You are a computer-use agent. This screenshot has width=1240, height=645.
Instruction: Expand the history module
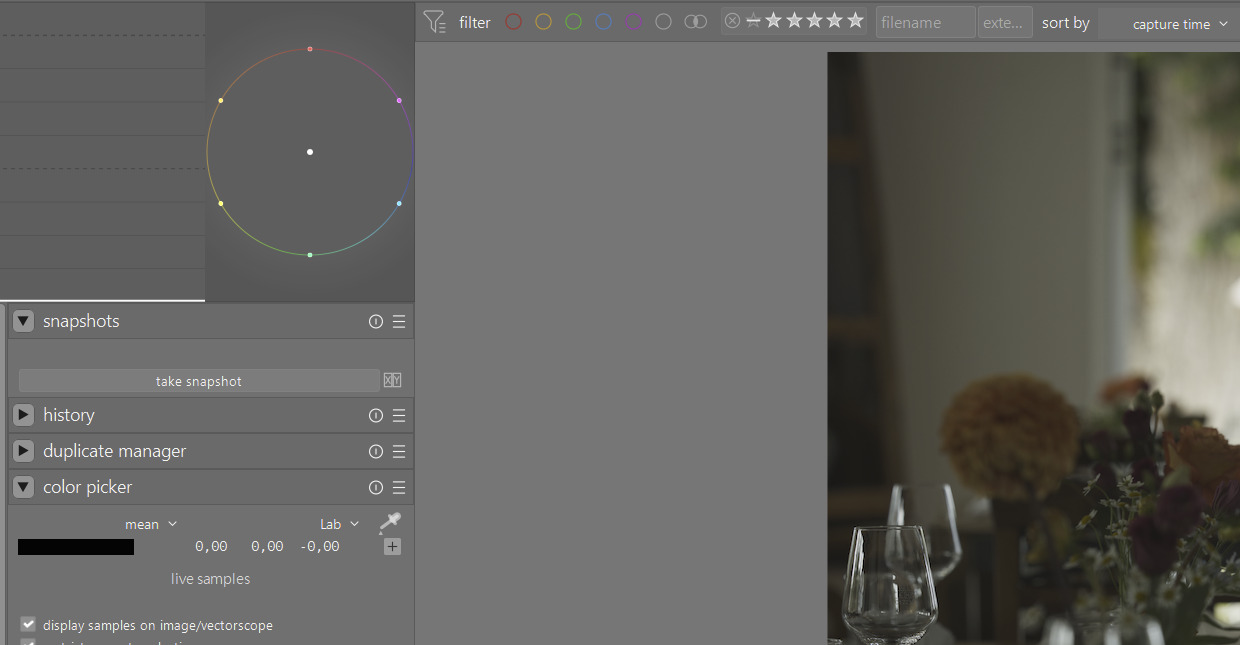tap(24, 415)
